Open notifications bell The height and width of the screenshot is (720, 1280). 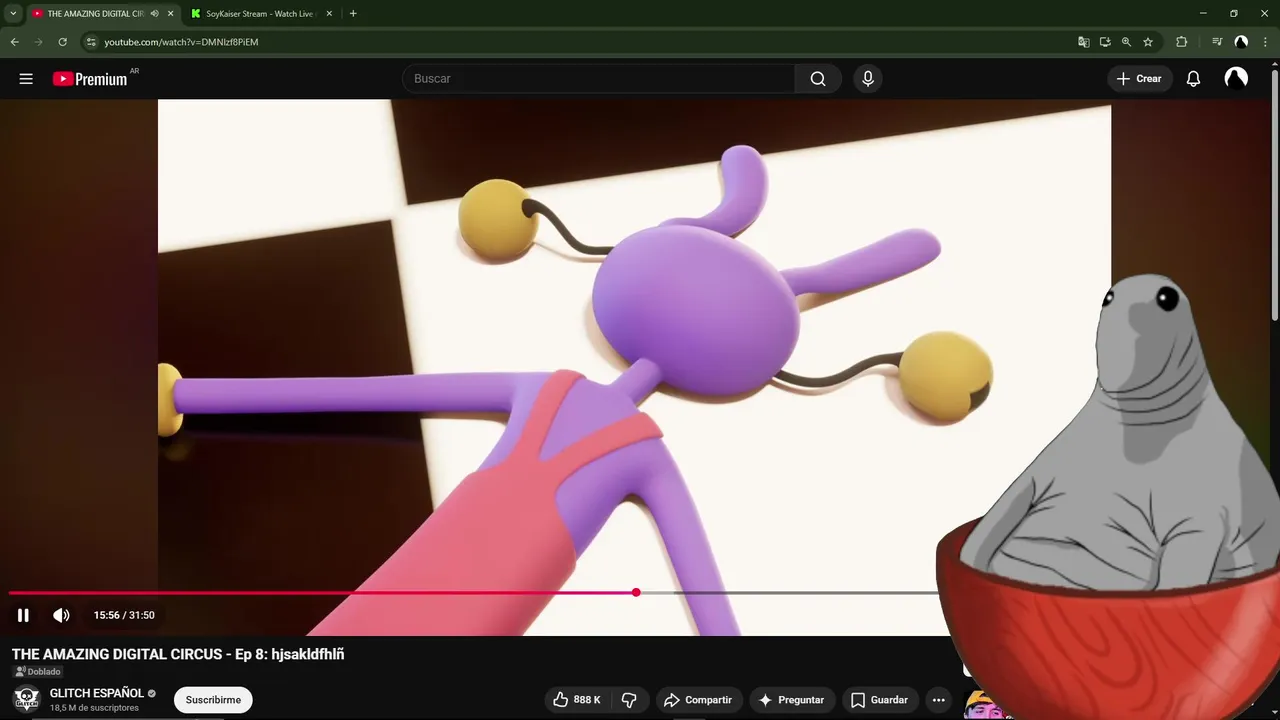pyautogui.click(x=1193, y=79)
